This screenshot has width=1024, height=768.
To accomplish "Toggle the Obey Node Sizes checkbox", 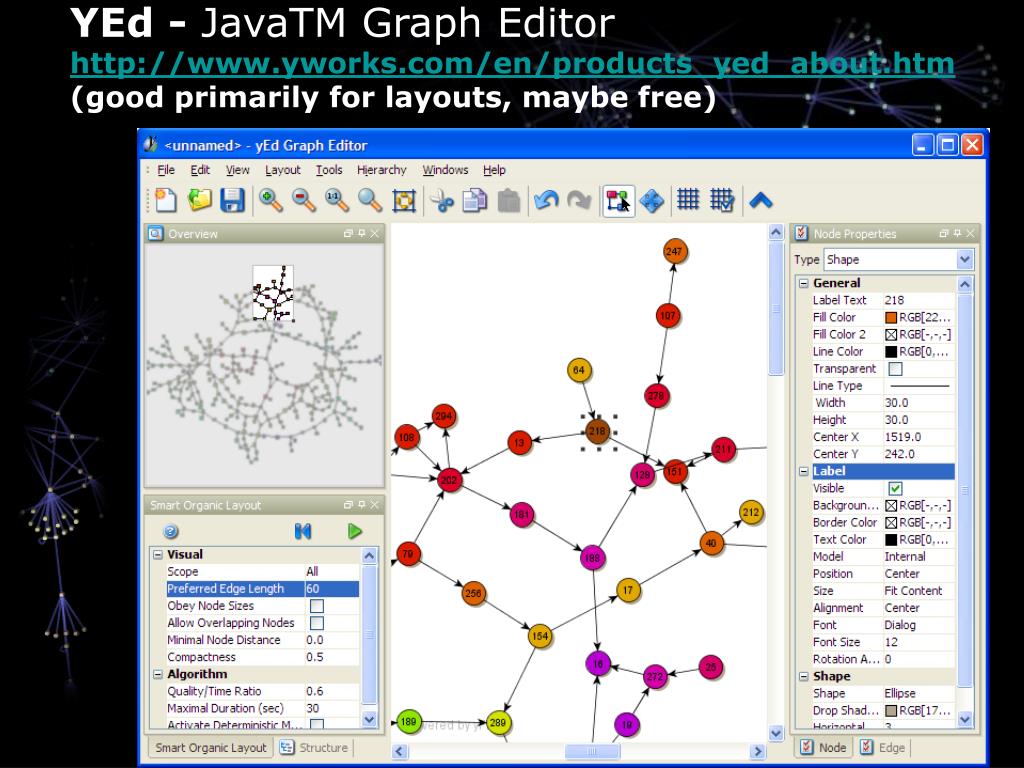I will point(317,606).
